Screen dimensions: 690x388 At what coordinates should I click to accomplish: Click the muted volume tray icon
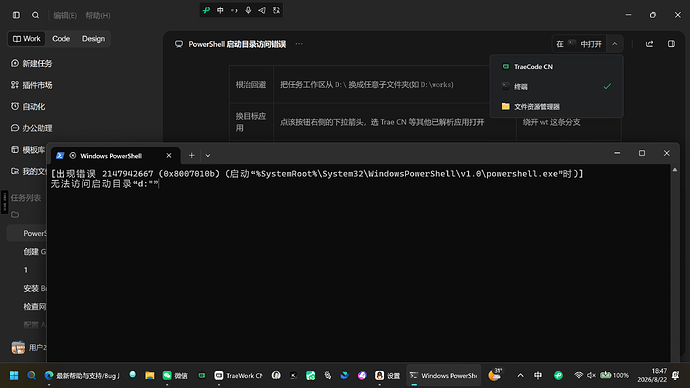[x=591, y=375]
